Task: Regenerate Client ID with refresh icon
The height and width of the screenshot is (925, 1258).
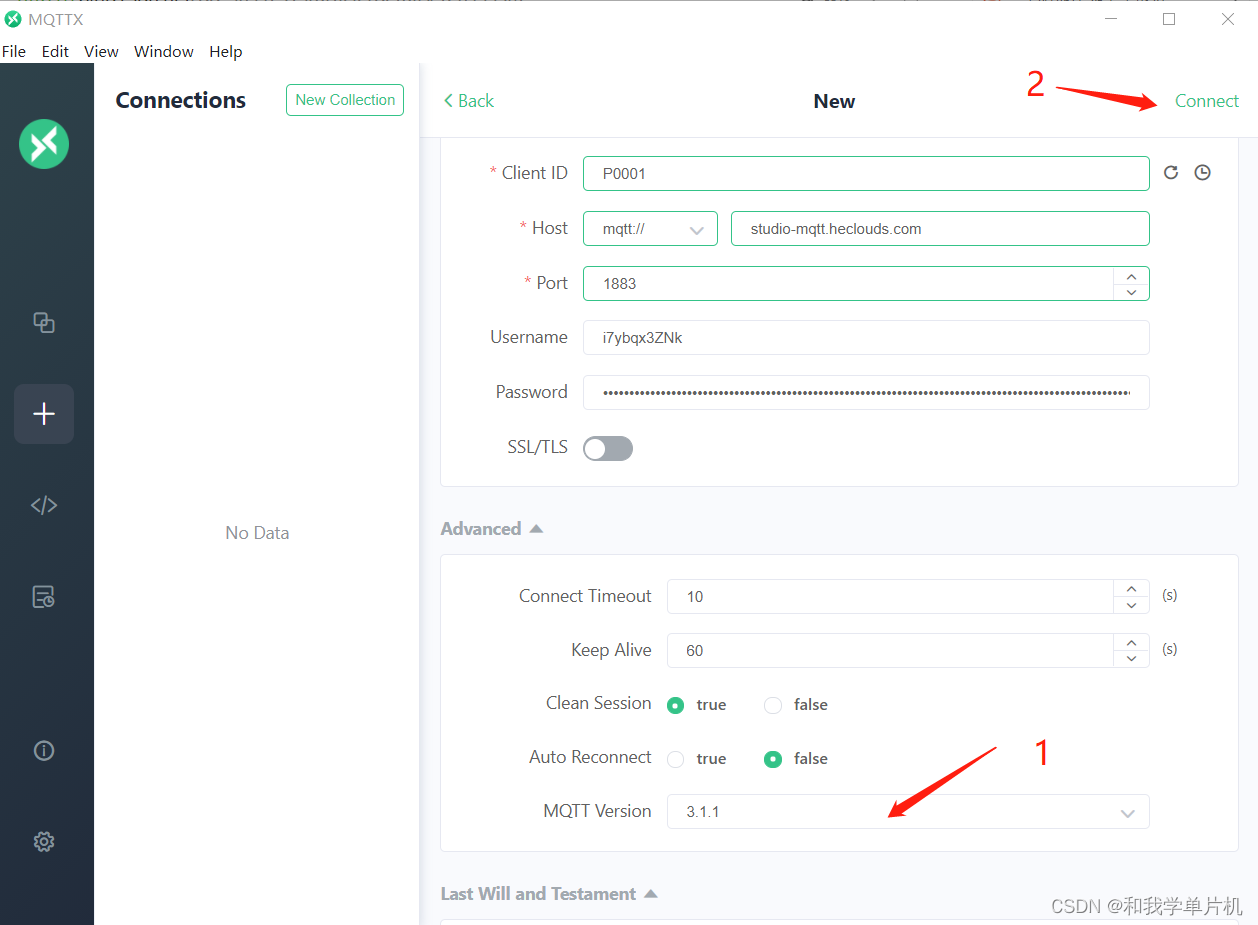Action: pyautogui.click(x=1171, y=173)
